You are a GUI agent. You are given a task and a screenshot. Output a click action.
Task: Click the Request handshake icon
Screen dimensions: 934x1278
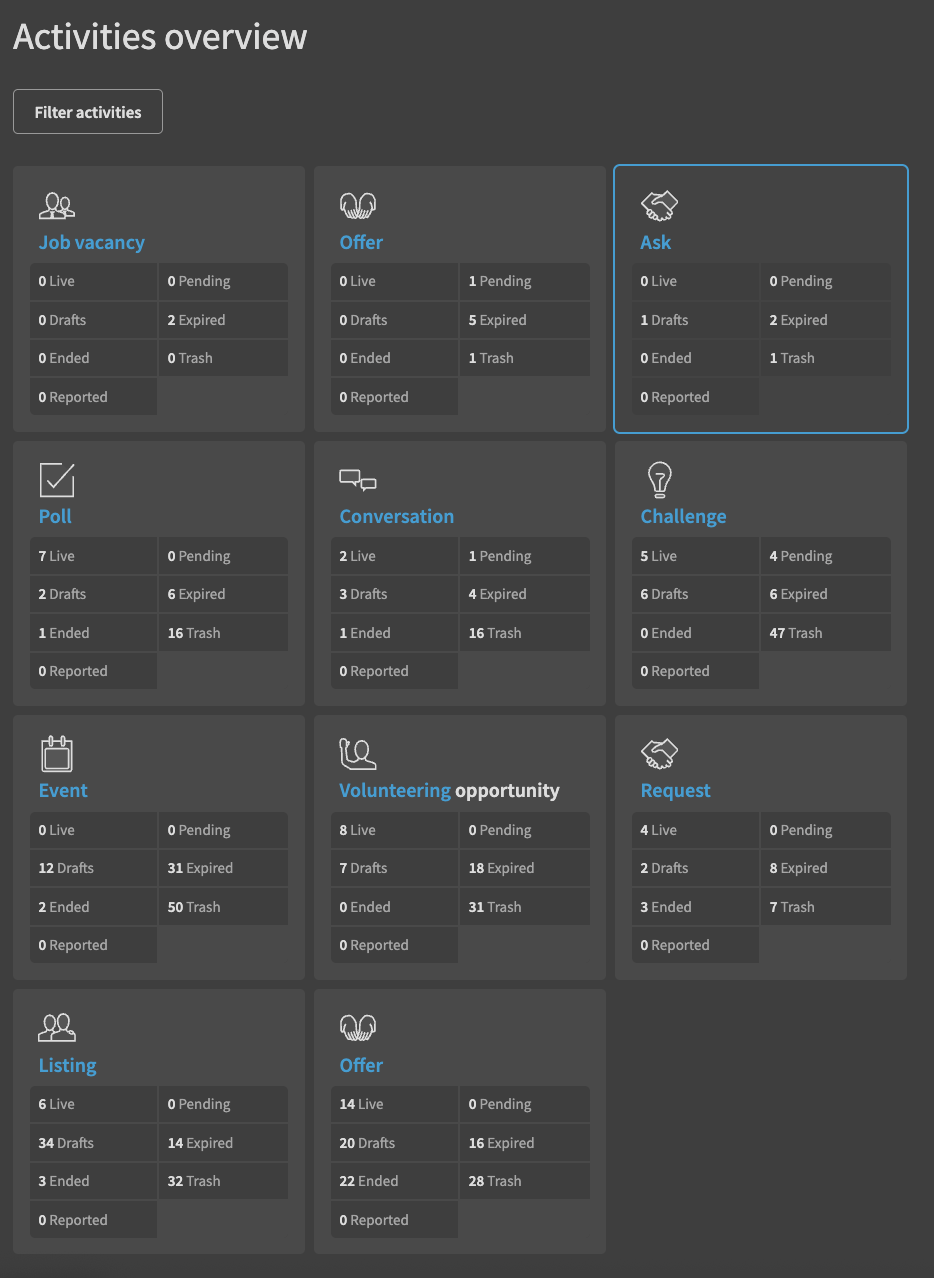tap(659, 754)
